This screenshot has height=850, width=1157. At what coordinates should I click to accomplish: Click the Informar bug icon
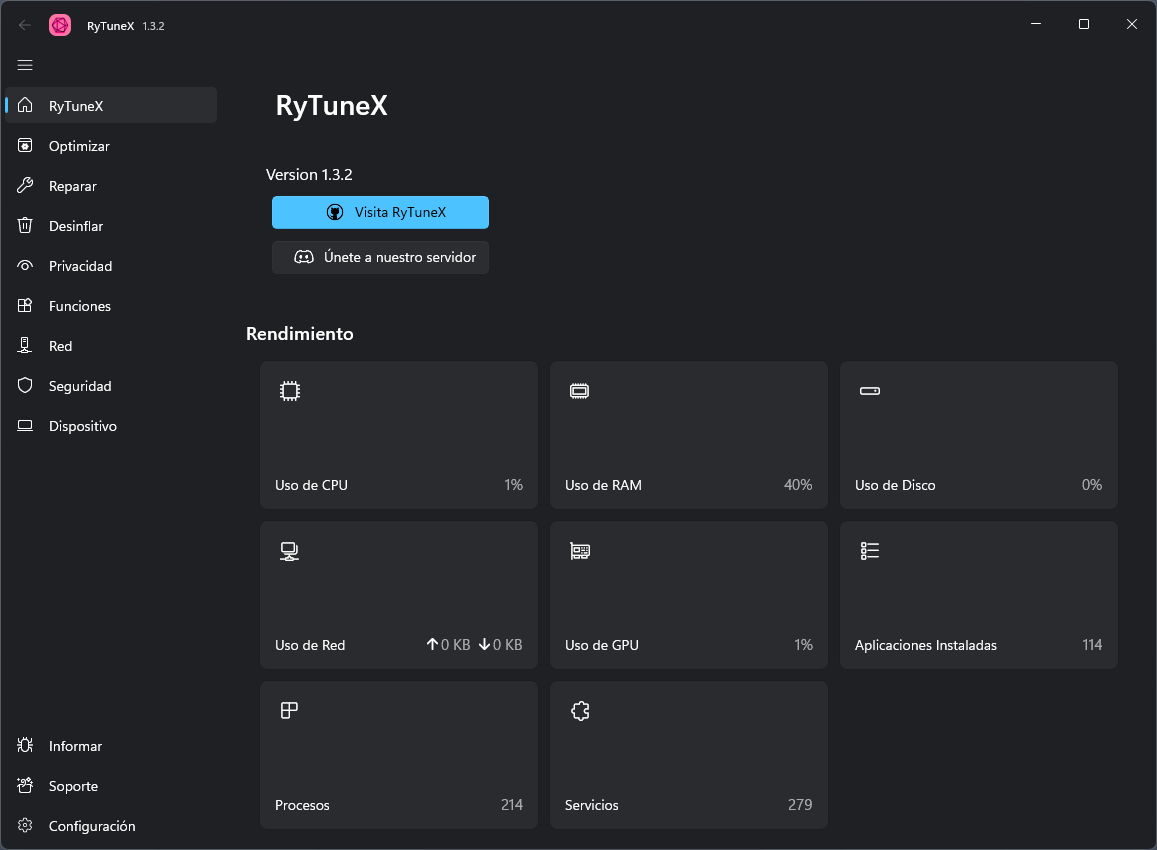tap(26, 746)
